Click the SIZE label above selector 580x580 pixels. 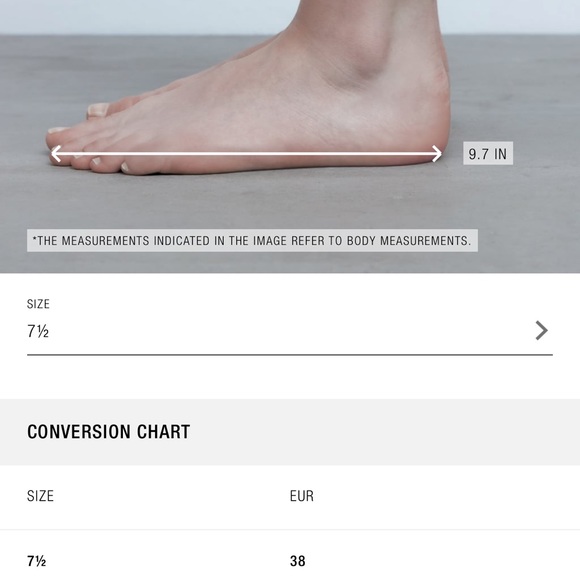38,304
